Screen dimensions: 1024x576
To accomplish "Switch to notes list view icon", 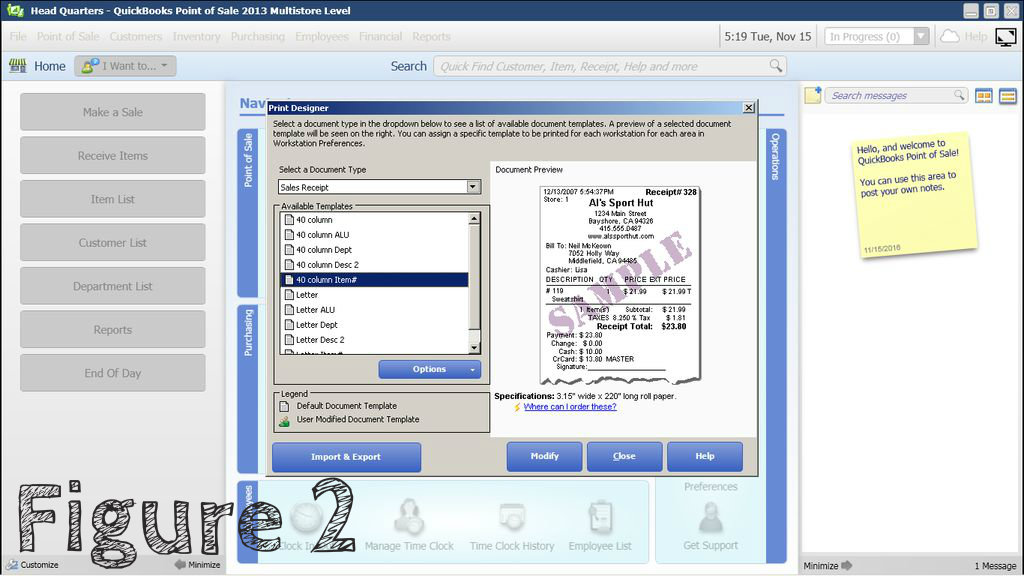I will click(x=1008, y=96).
